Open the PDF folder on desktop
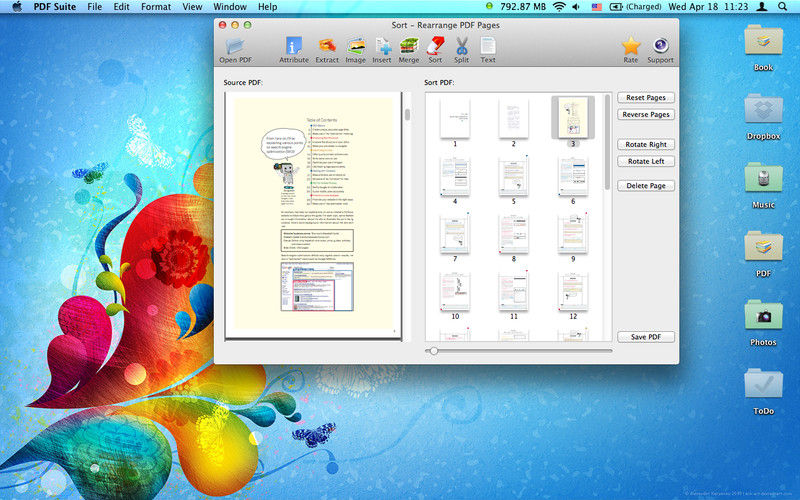Image resolution: width=800 pixels, height=500 pixels. pos(763,254)
